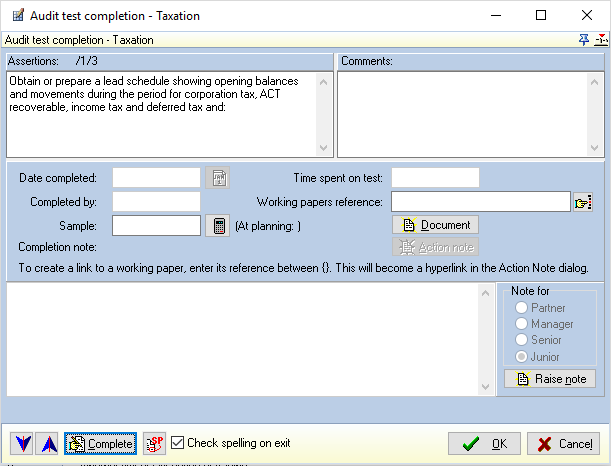Confirm with the OK button

tap(484, 443)
